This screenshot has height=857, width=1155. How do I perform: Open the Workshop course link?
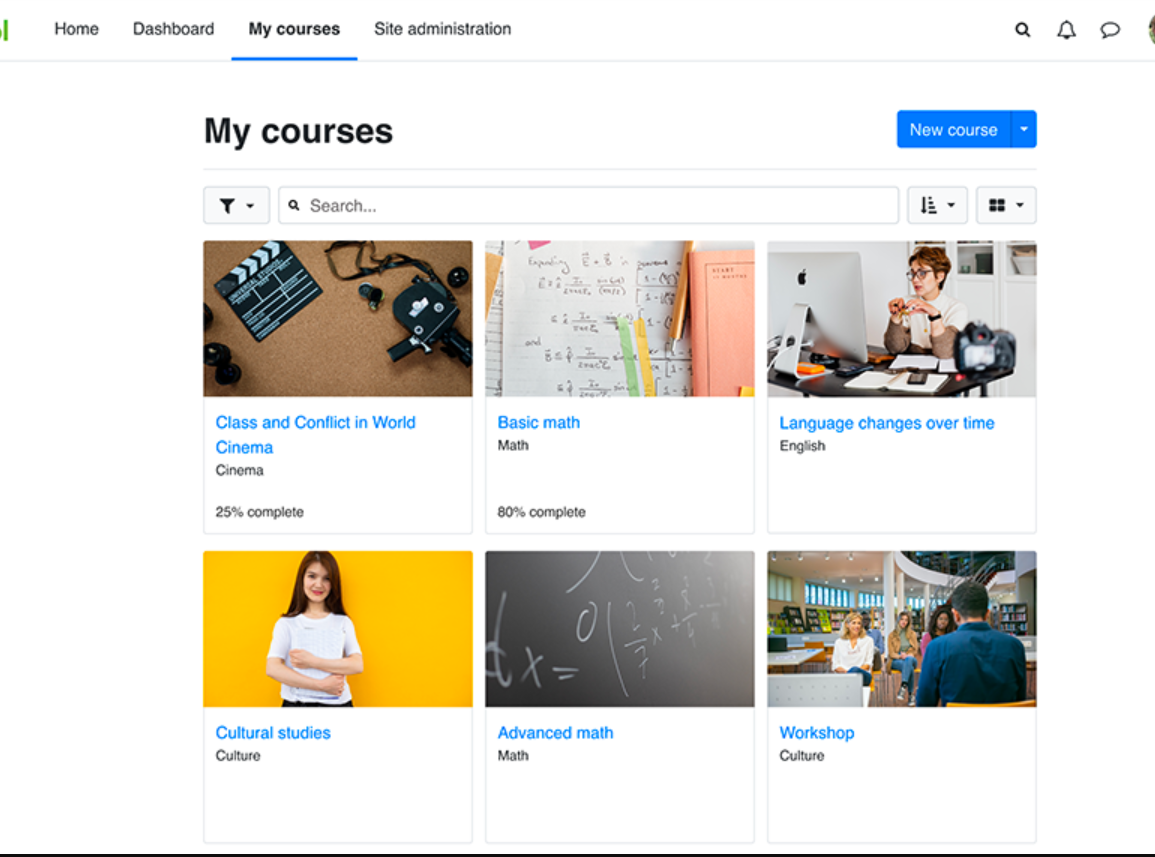click(x=816, y=733)
